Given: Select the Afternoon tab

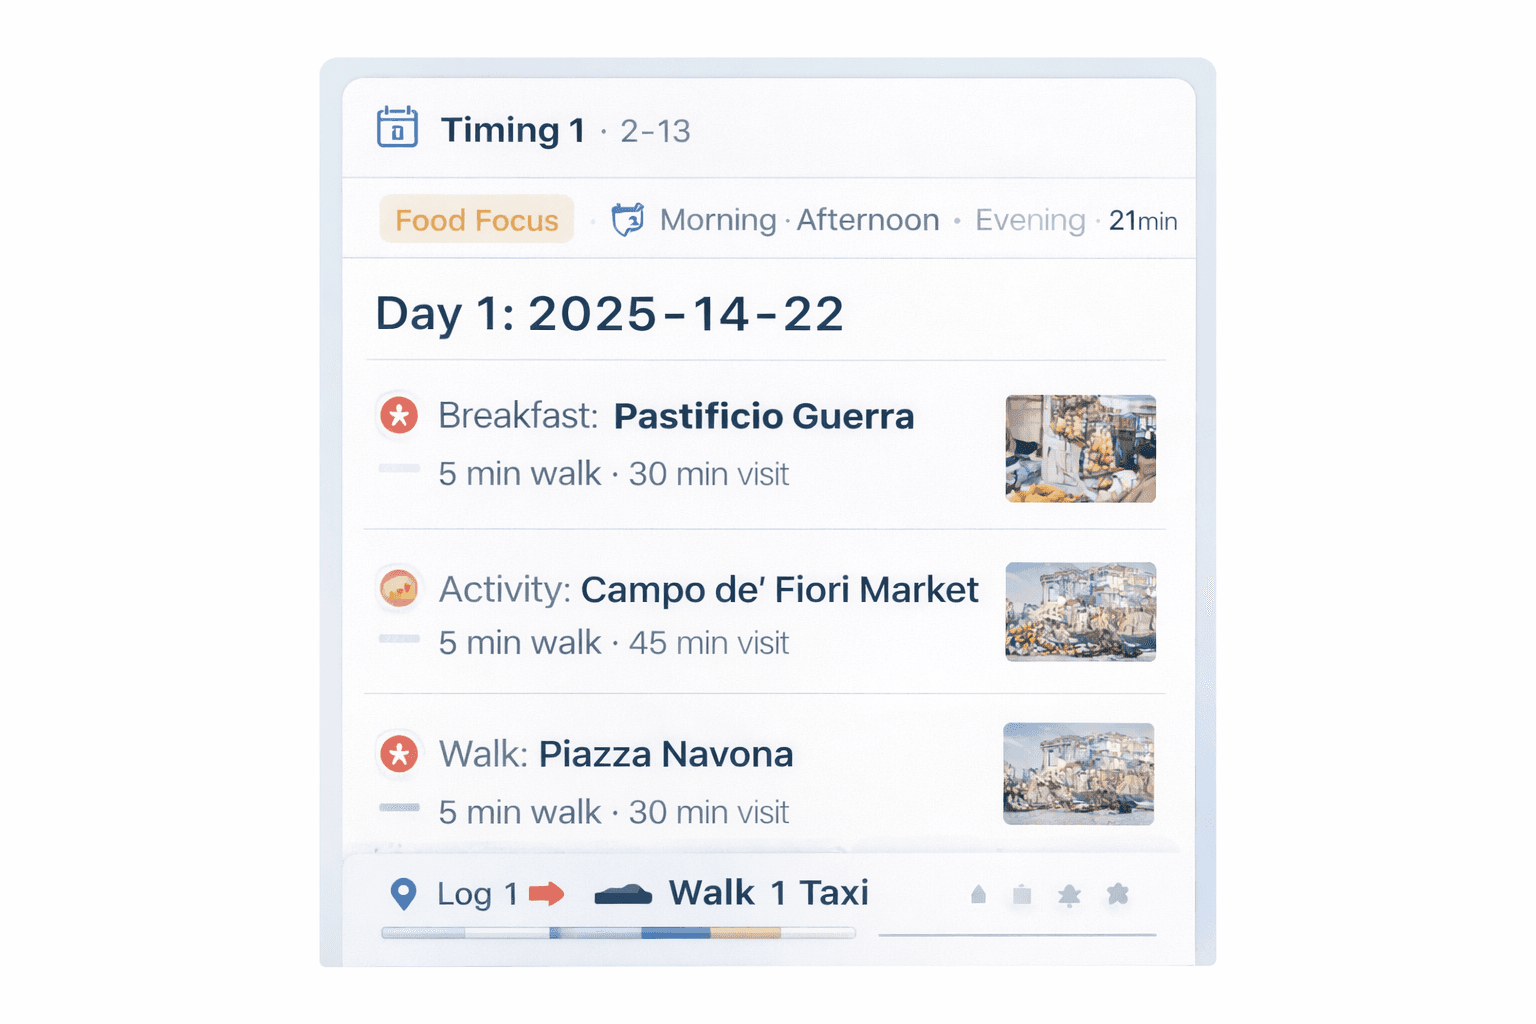Looking at the screenshot, I should click(x=867, y=219).
